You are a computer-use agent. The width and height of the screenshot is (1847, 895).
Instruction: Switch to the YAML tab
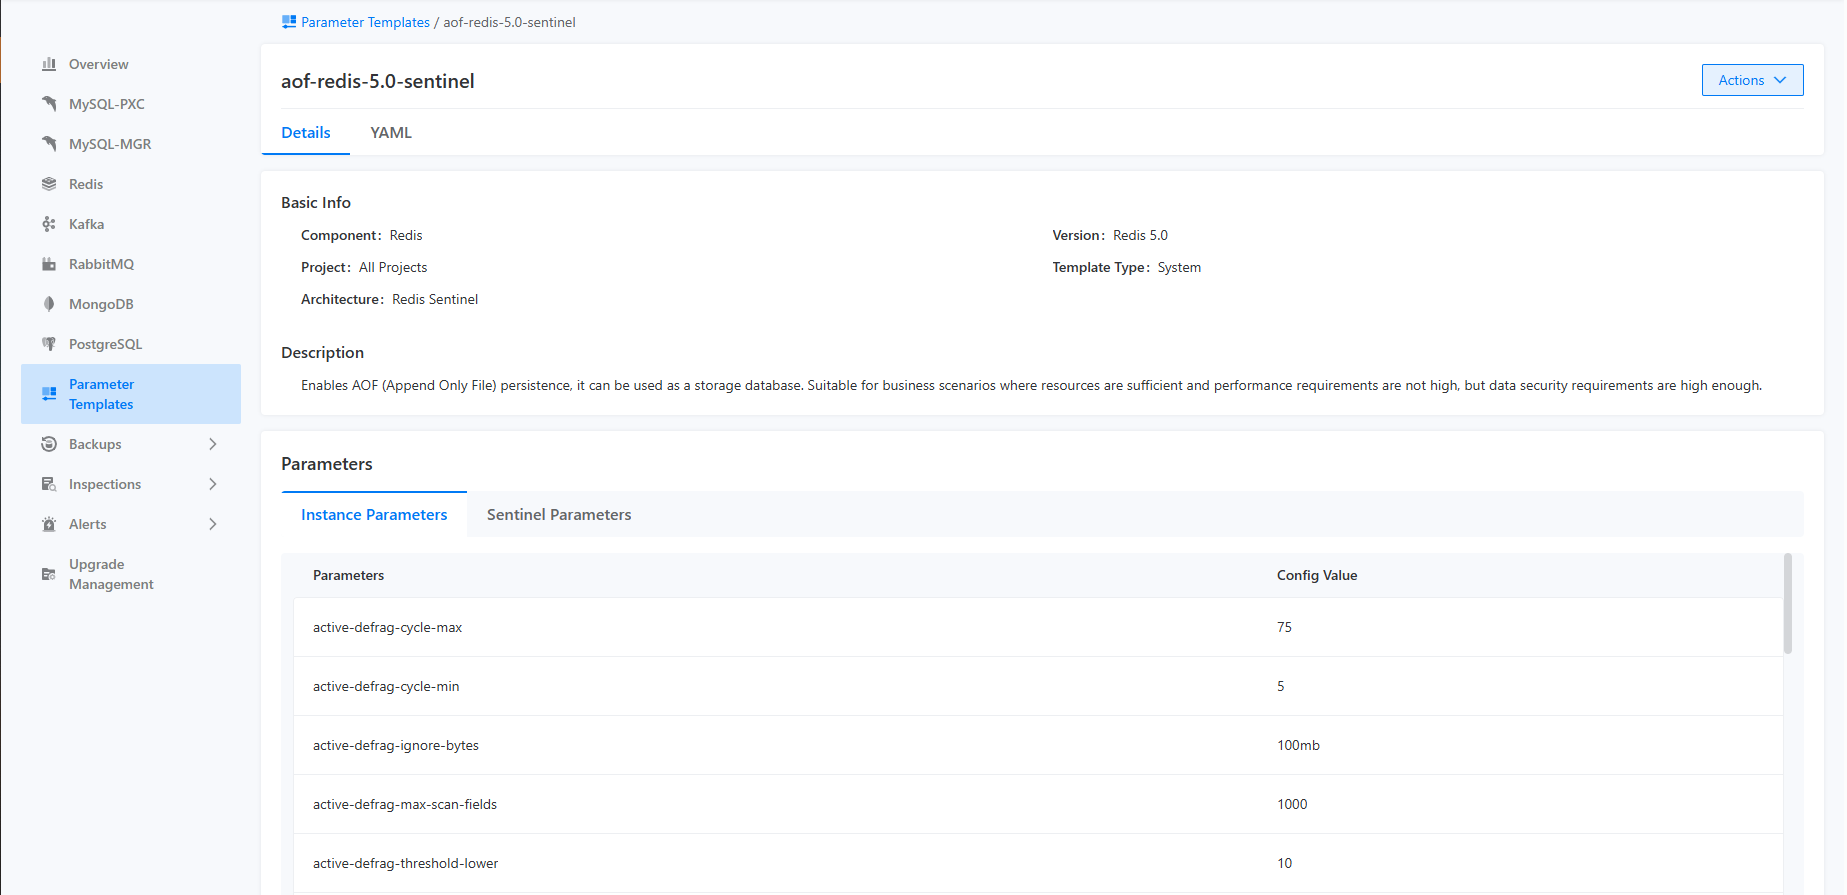(x=391, y=133)
